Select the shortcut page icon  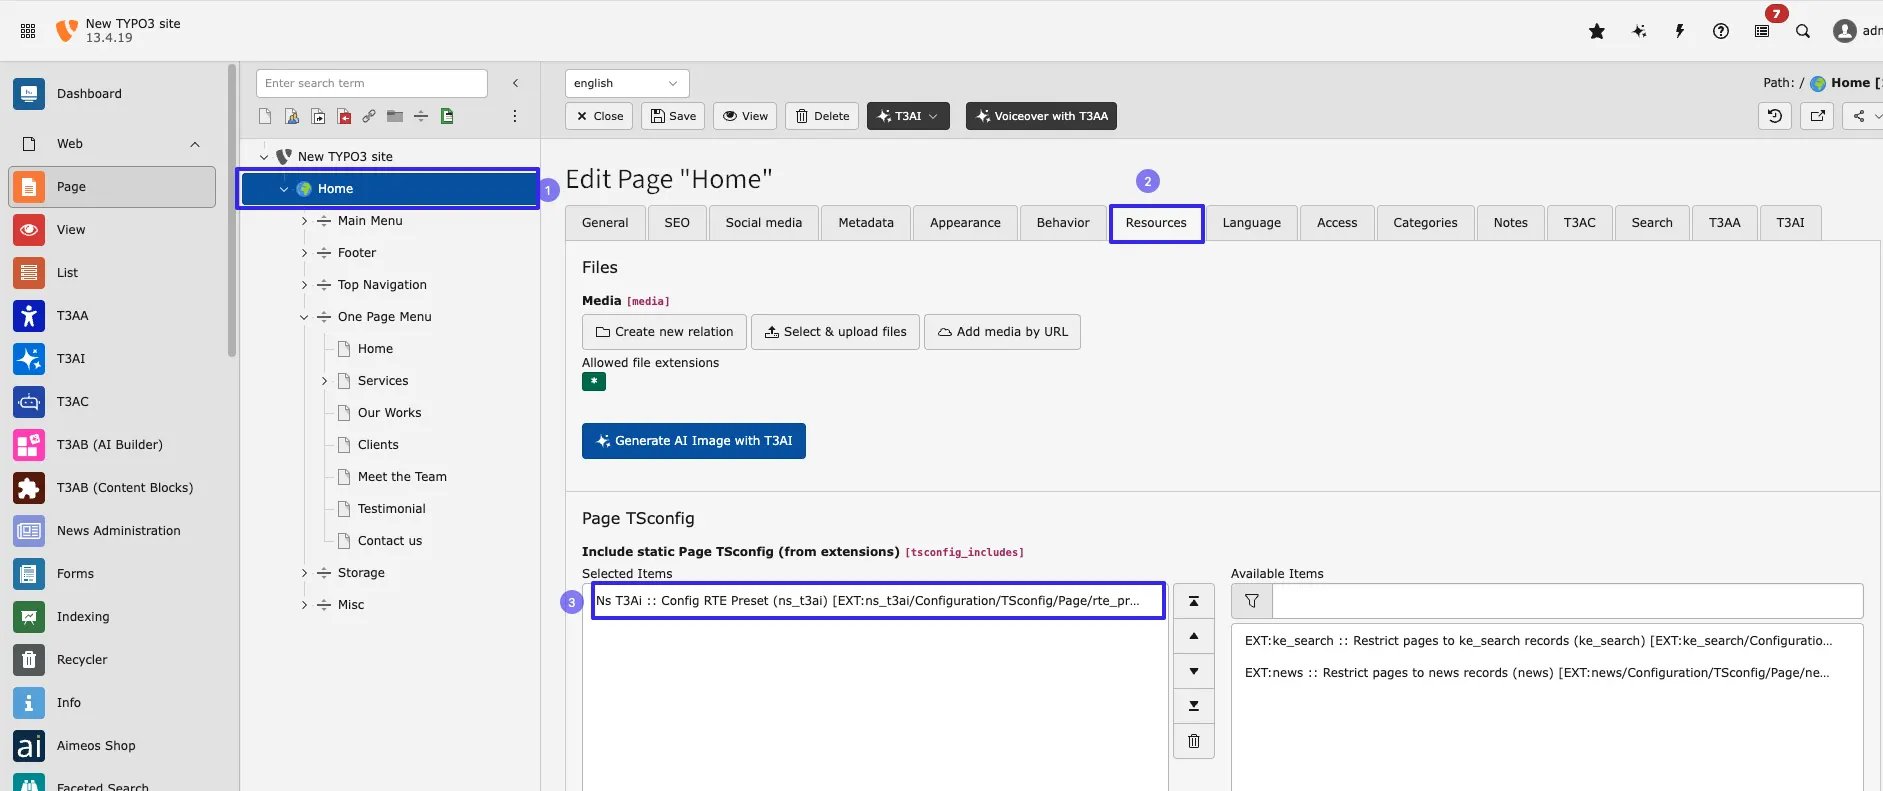tap(318, 116)
